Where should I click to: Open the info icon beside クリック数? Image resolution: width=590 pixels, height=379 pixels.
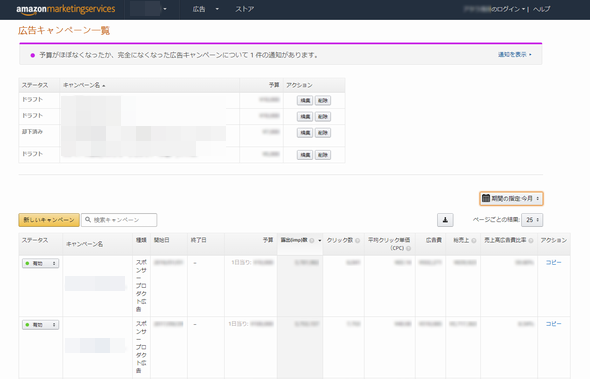pos(357,240)
